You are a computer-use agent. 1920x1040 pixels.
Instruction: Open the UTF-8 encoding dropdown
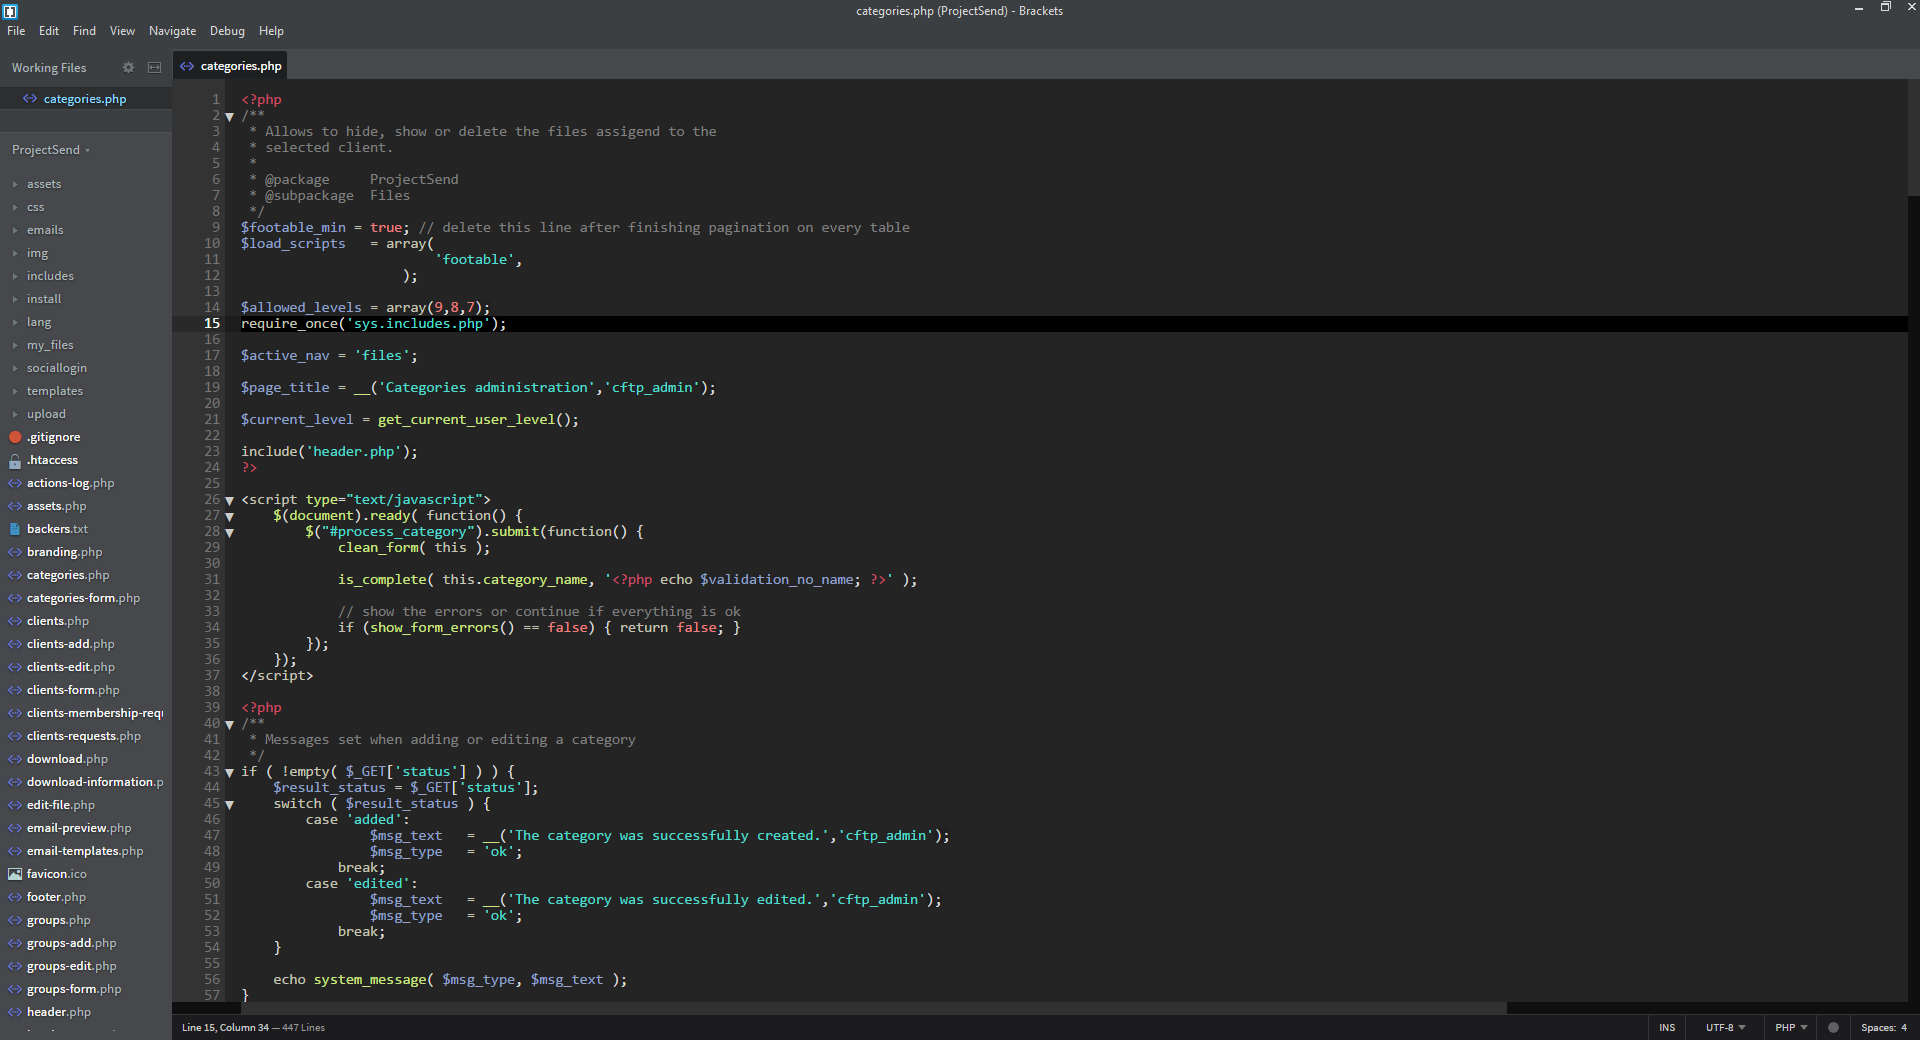[x=1725, y=1027]
